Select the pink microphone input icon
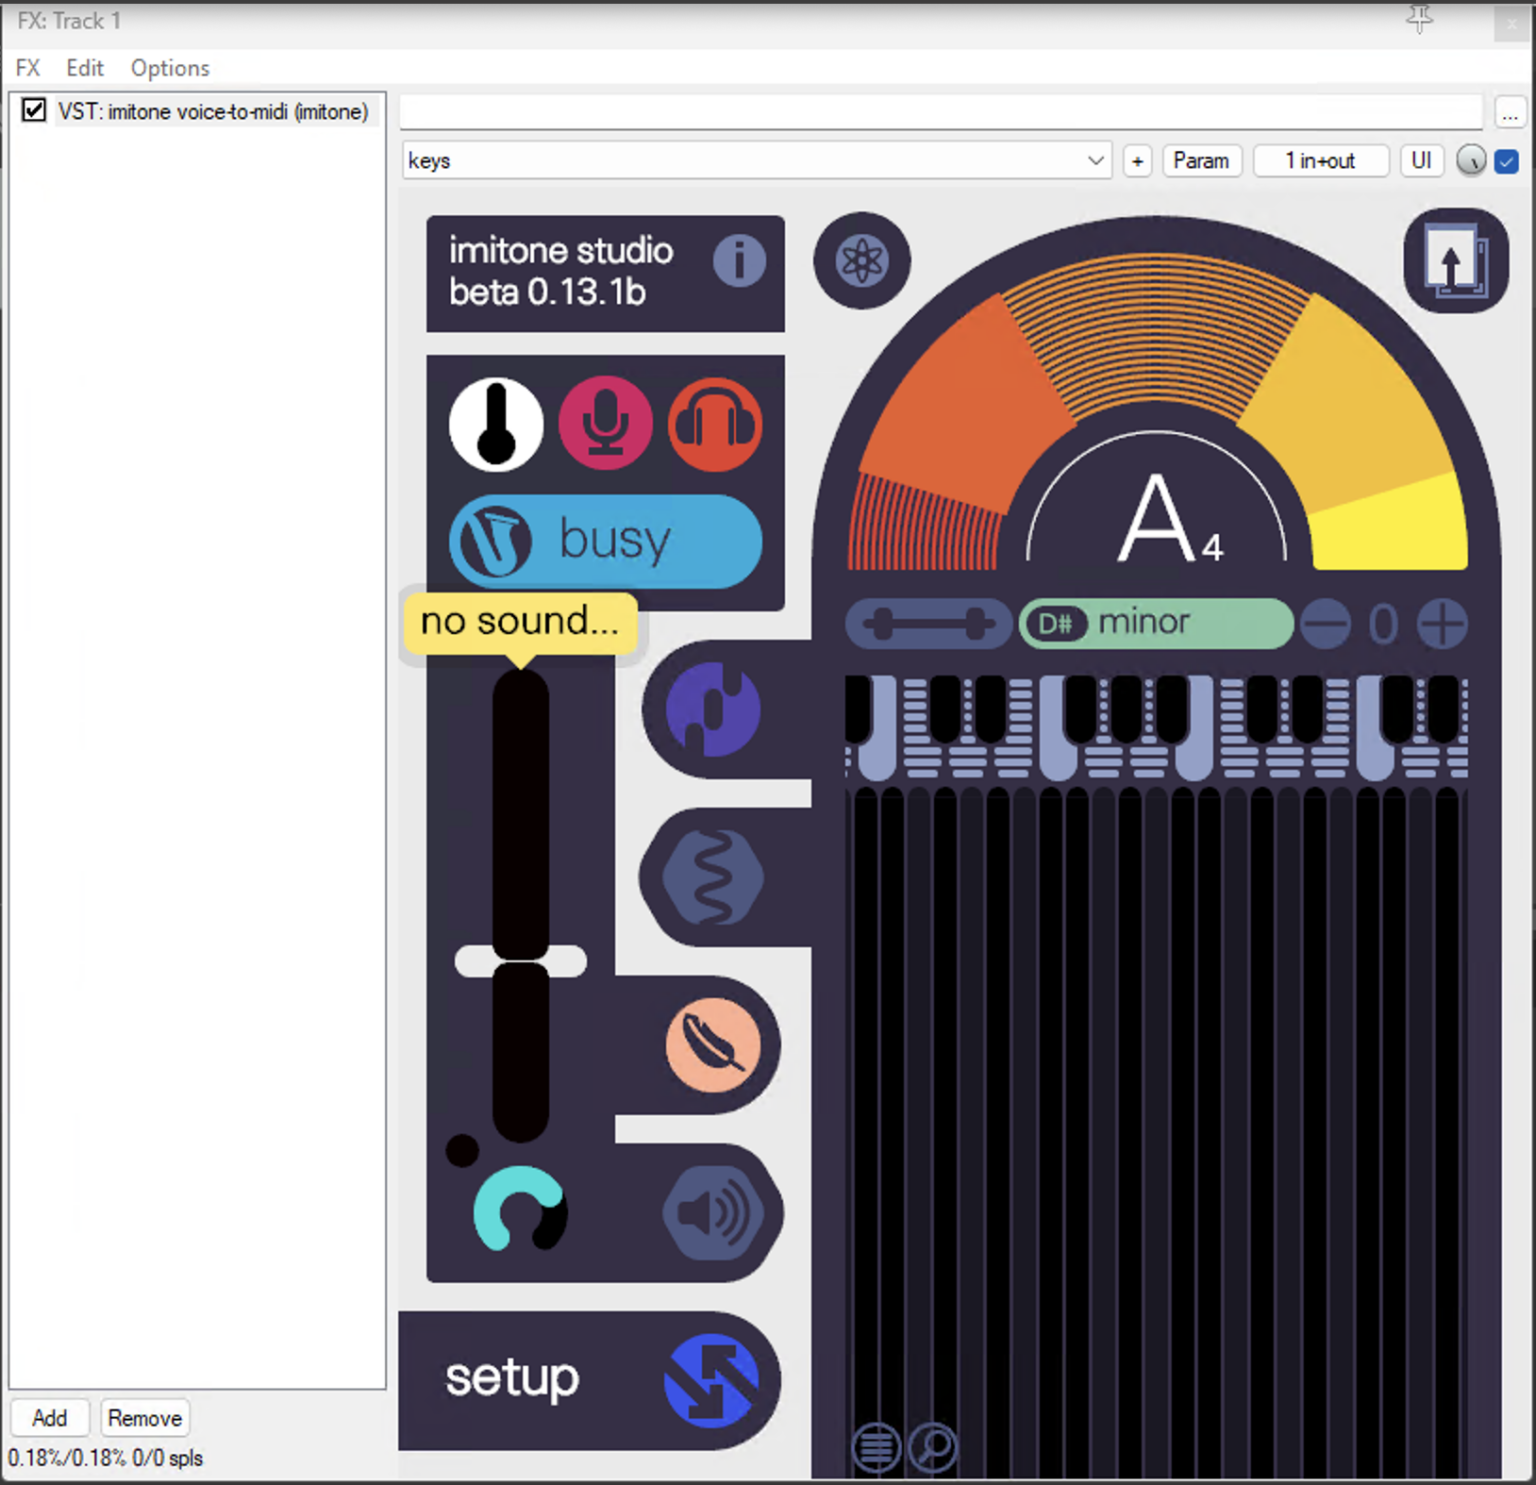The image size is (1536, 1485). click(605, 424)
